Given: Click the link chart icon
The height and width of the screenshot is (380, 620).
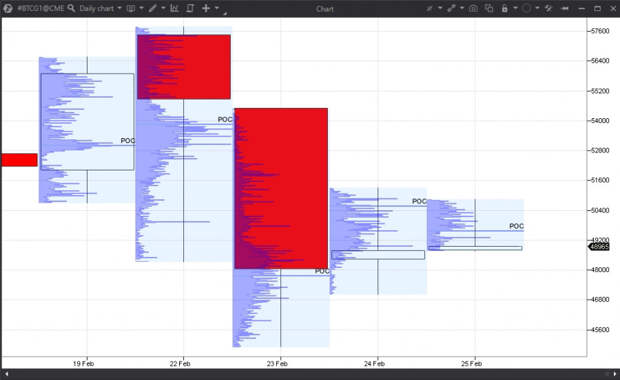Looking at the screenshot, I should [451, 8].
